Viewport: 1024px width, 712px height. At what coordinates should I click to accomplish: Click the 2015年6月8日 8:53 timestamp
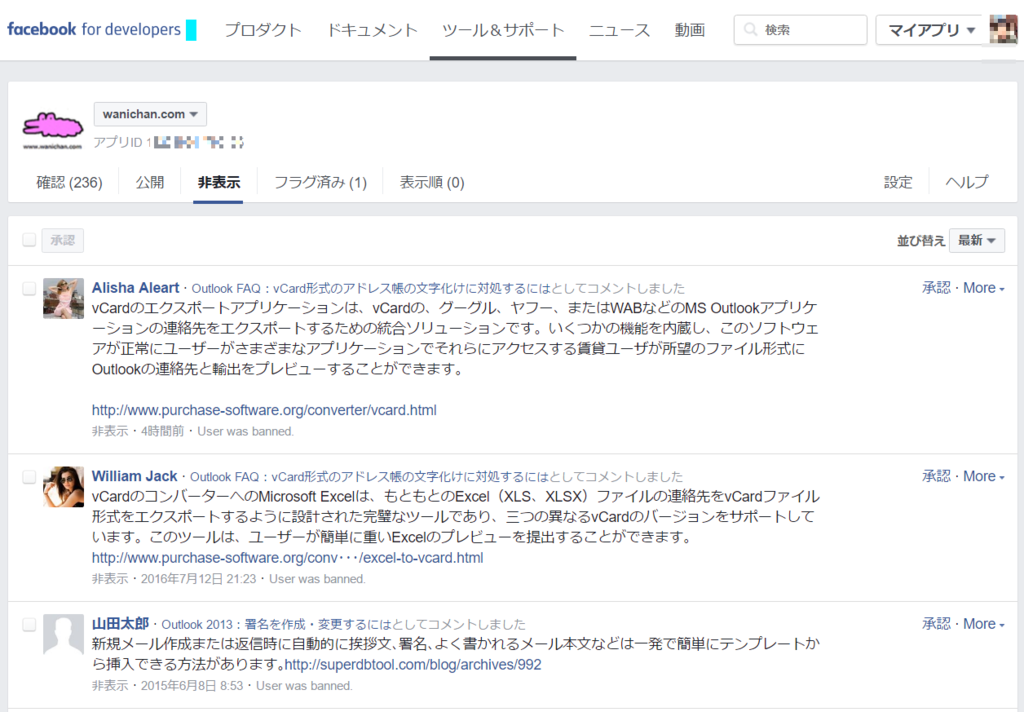tap(192, 686)
